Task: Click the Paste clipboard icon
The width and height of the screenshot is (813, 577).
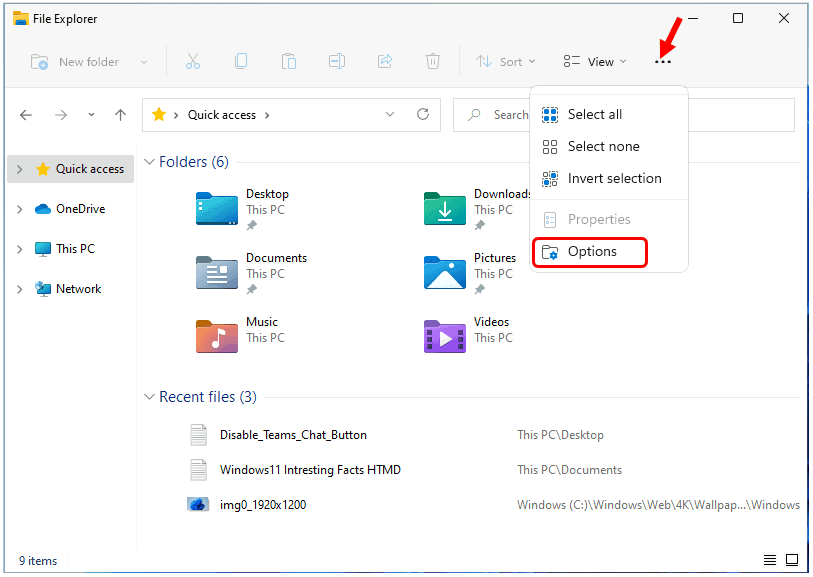Action: point(289,62)
